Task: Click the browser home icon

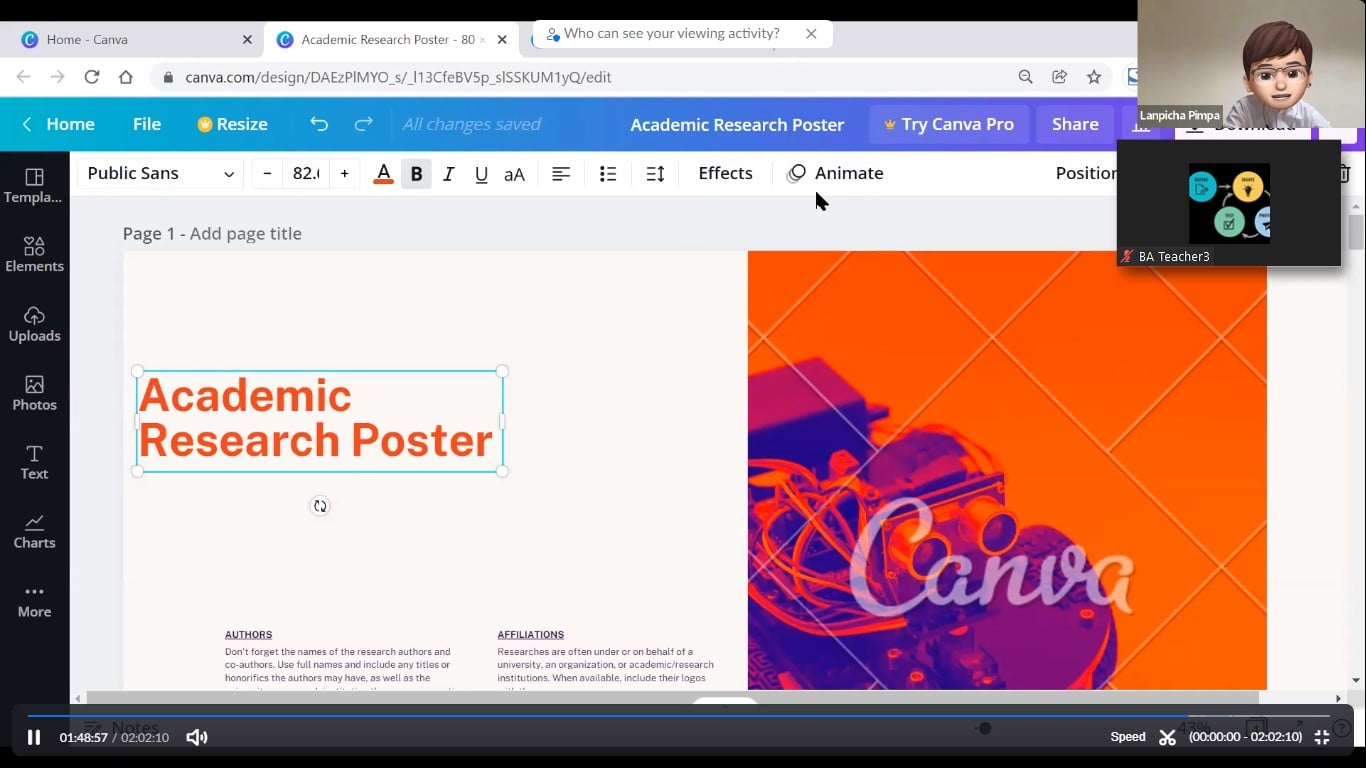Action: click(x=125, y=77)
